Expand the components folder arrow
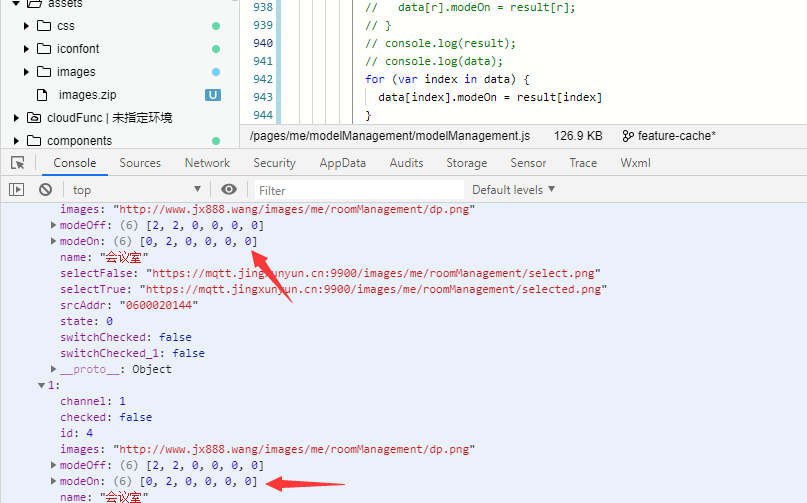Screen dimensions: 807x503 (16, 141)
